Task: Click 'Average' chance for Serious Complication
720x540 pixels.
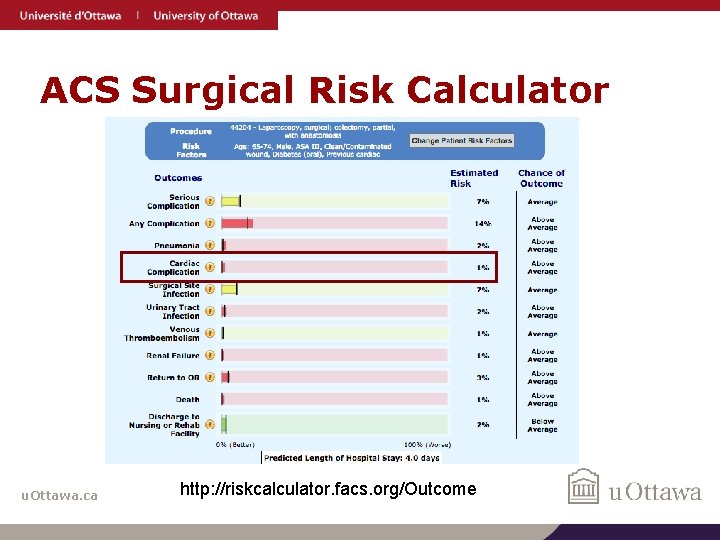Action: [542, 202]
